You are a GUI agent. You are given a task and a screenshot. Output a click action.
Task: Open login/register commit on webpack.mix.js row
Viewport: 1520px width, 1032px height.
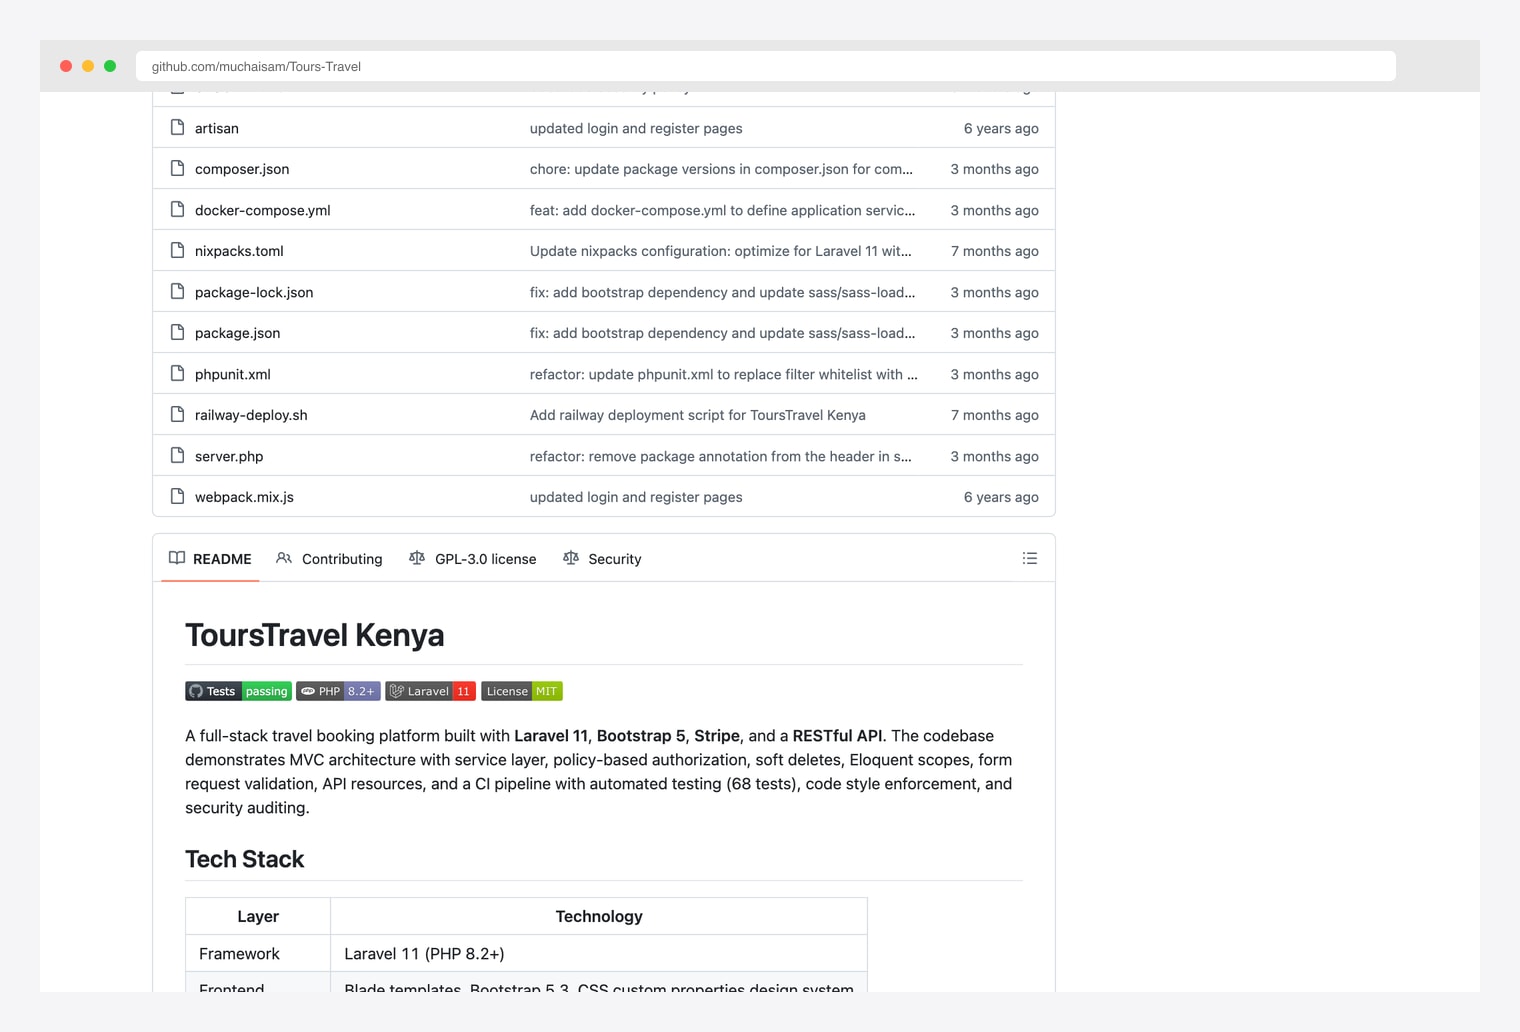[x=636, y=497]
